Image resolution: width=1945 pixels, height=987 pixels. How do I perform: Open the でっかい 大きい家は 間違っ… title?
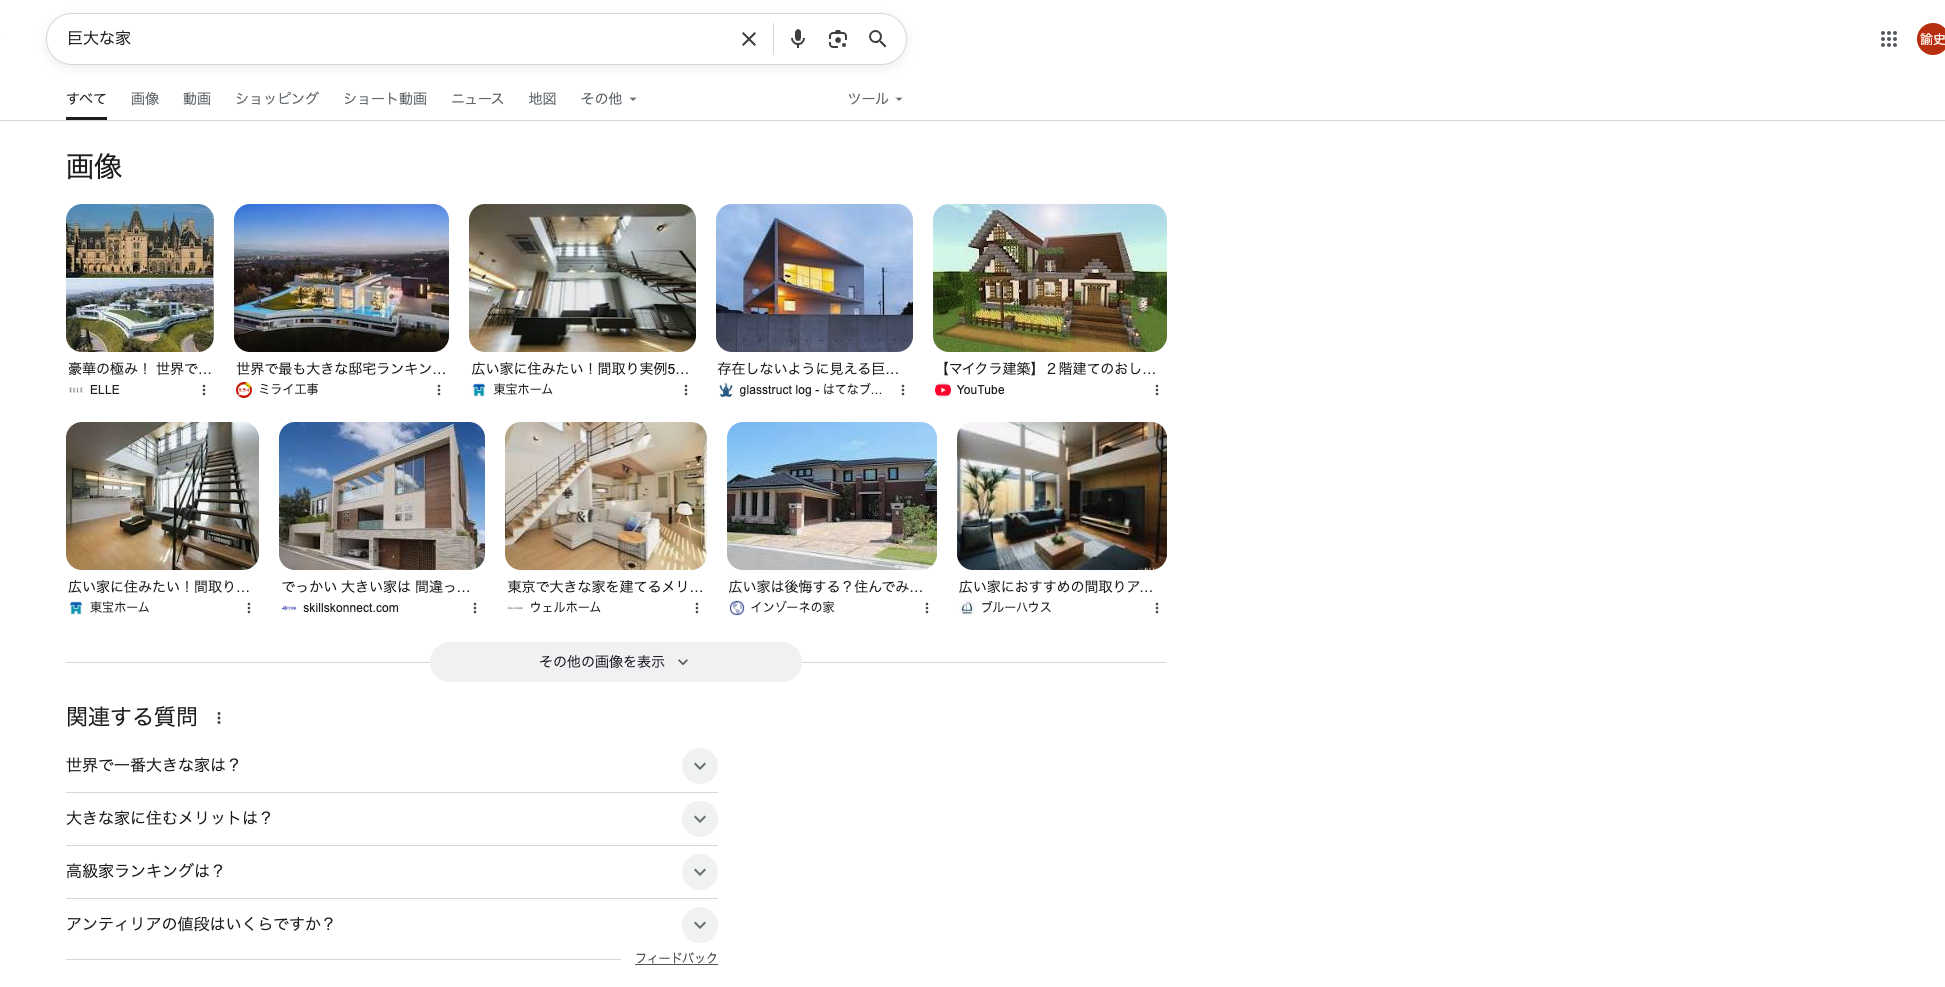coord(376,587)
